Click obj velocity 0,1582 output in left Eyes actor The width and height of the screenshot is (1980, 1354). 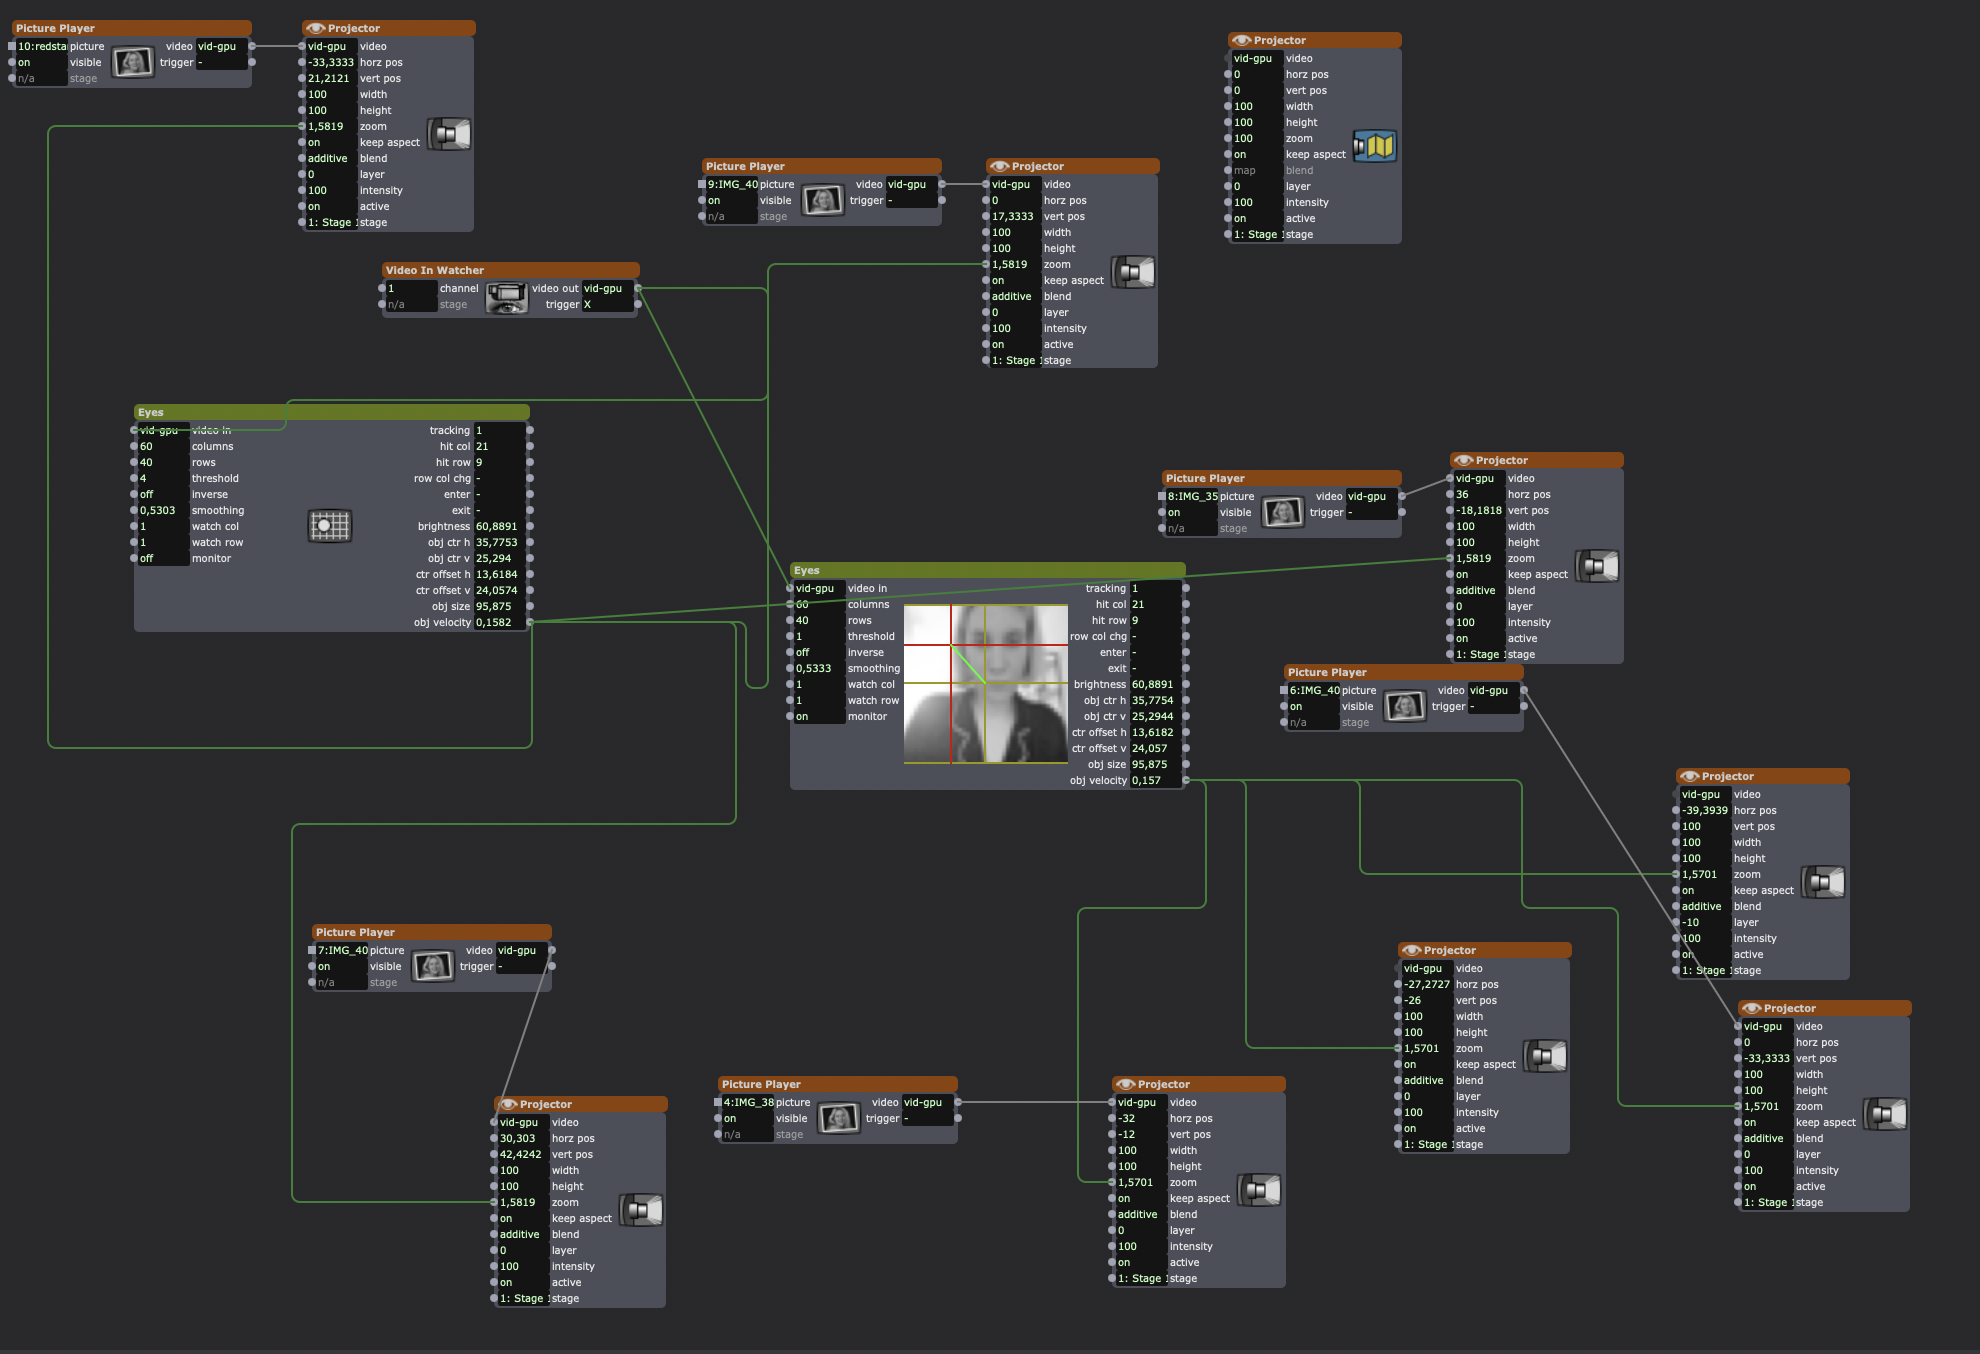499,622
